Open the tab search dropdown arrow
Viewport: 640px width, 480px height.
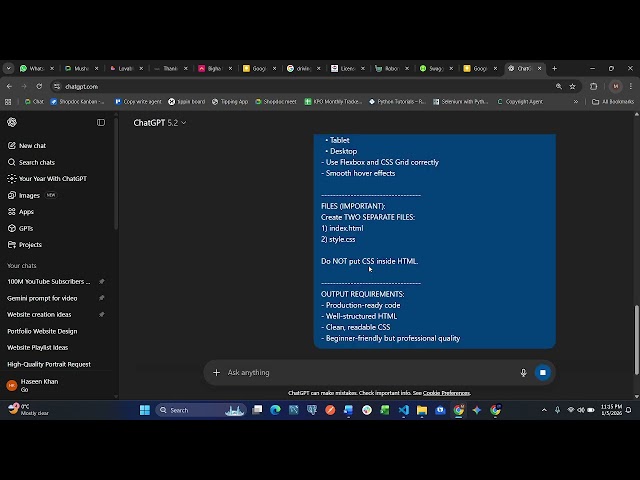(8, 69)
